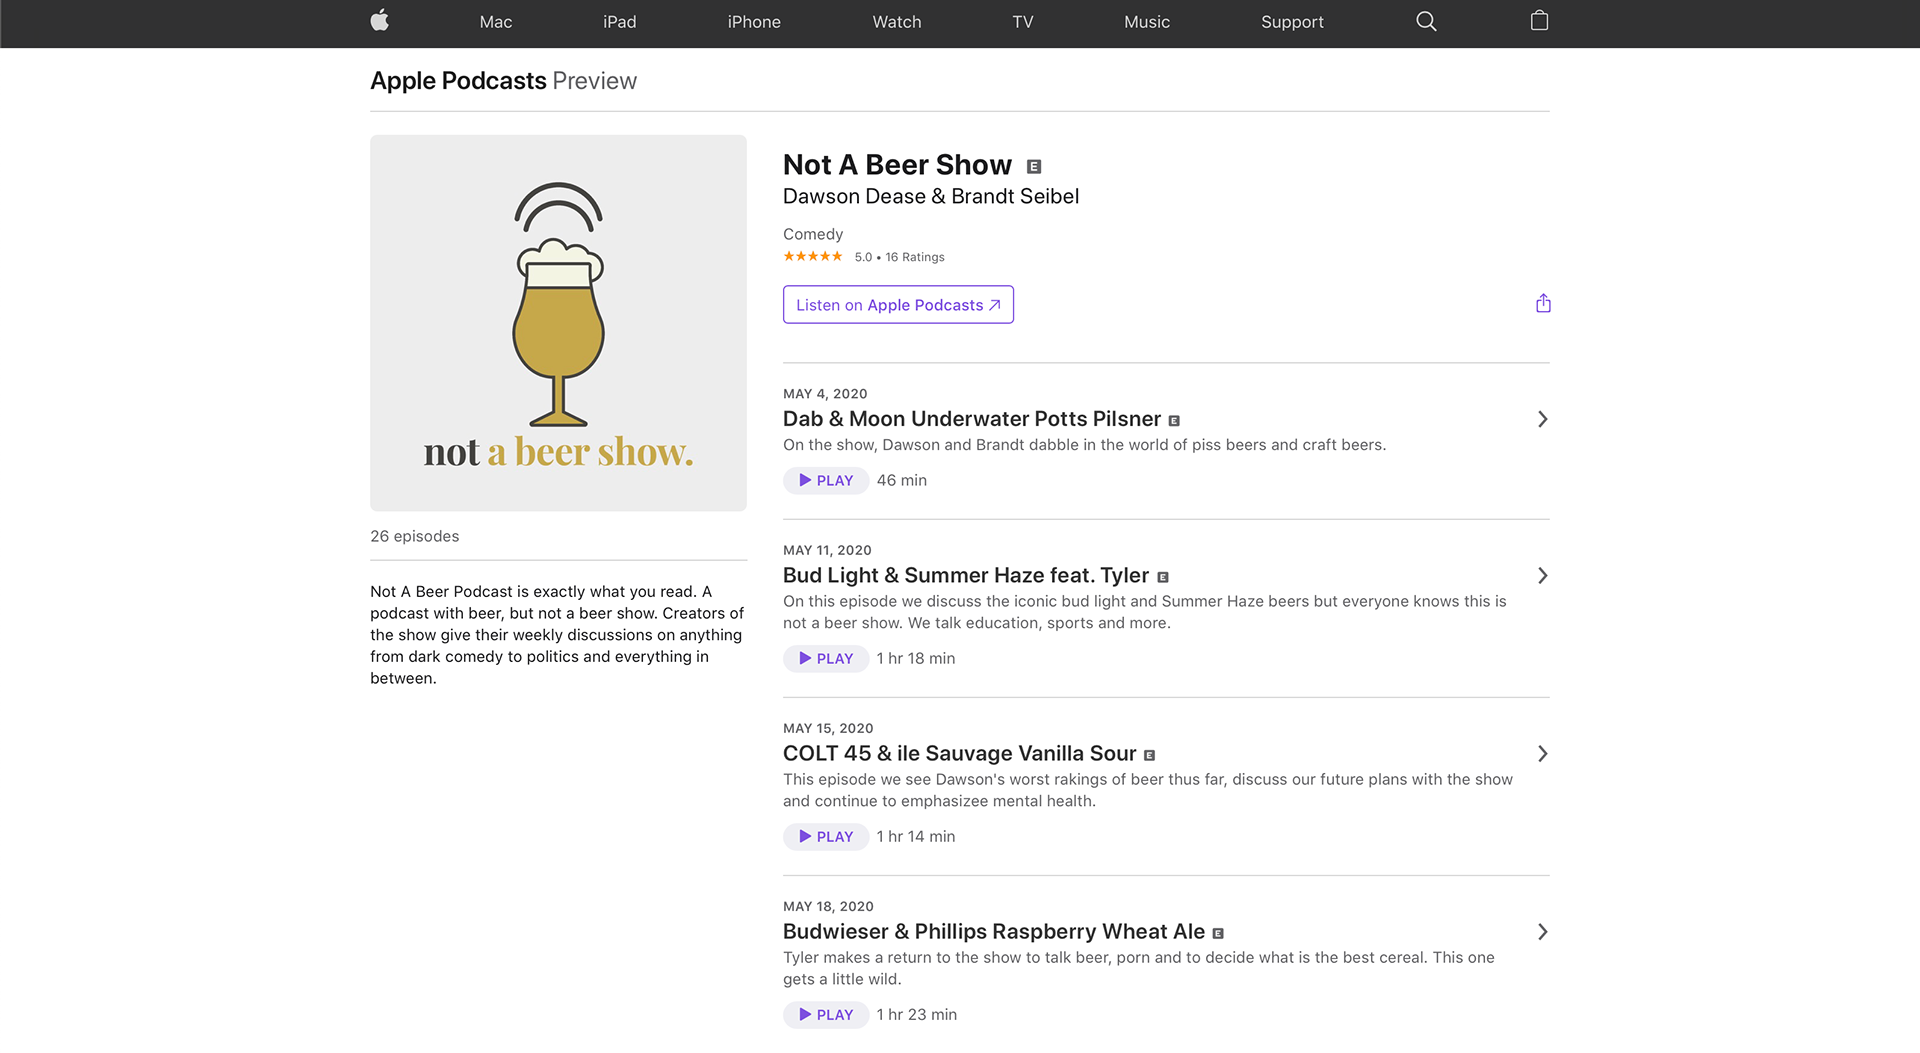Open Support navigation item
Screen dimensions: 1920x1053
[1292, 22]
